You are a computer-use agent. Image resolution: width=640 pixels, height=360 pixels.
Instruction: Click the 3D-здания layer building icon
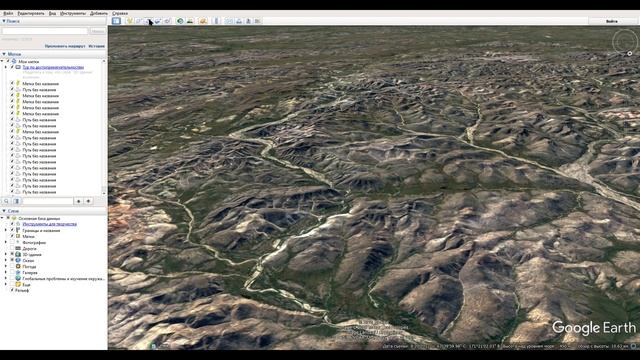[x=18, y=254]
